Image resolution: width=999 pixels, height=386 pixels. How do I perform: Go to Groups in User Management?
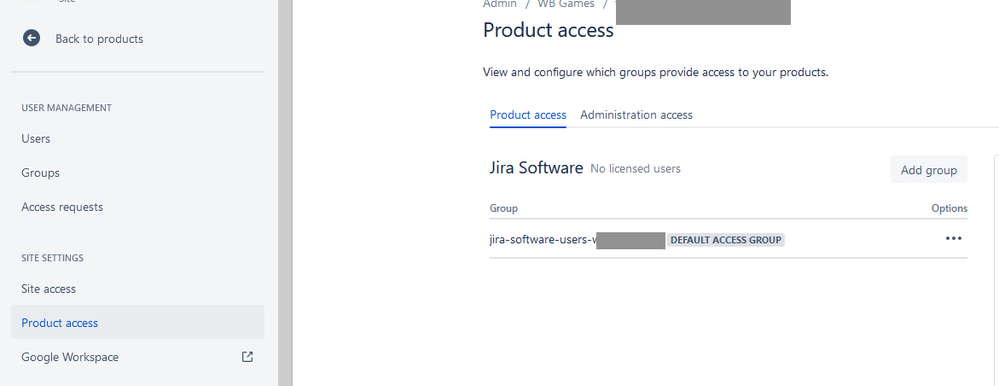pos(40,173)
